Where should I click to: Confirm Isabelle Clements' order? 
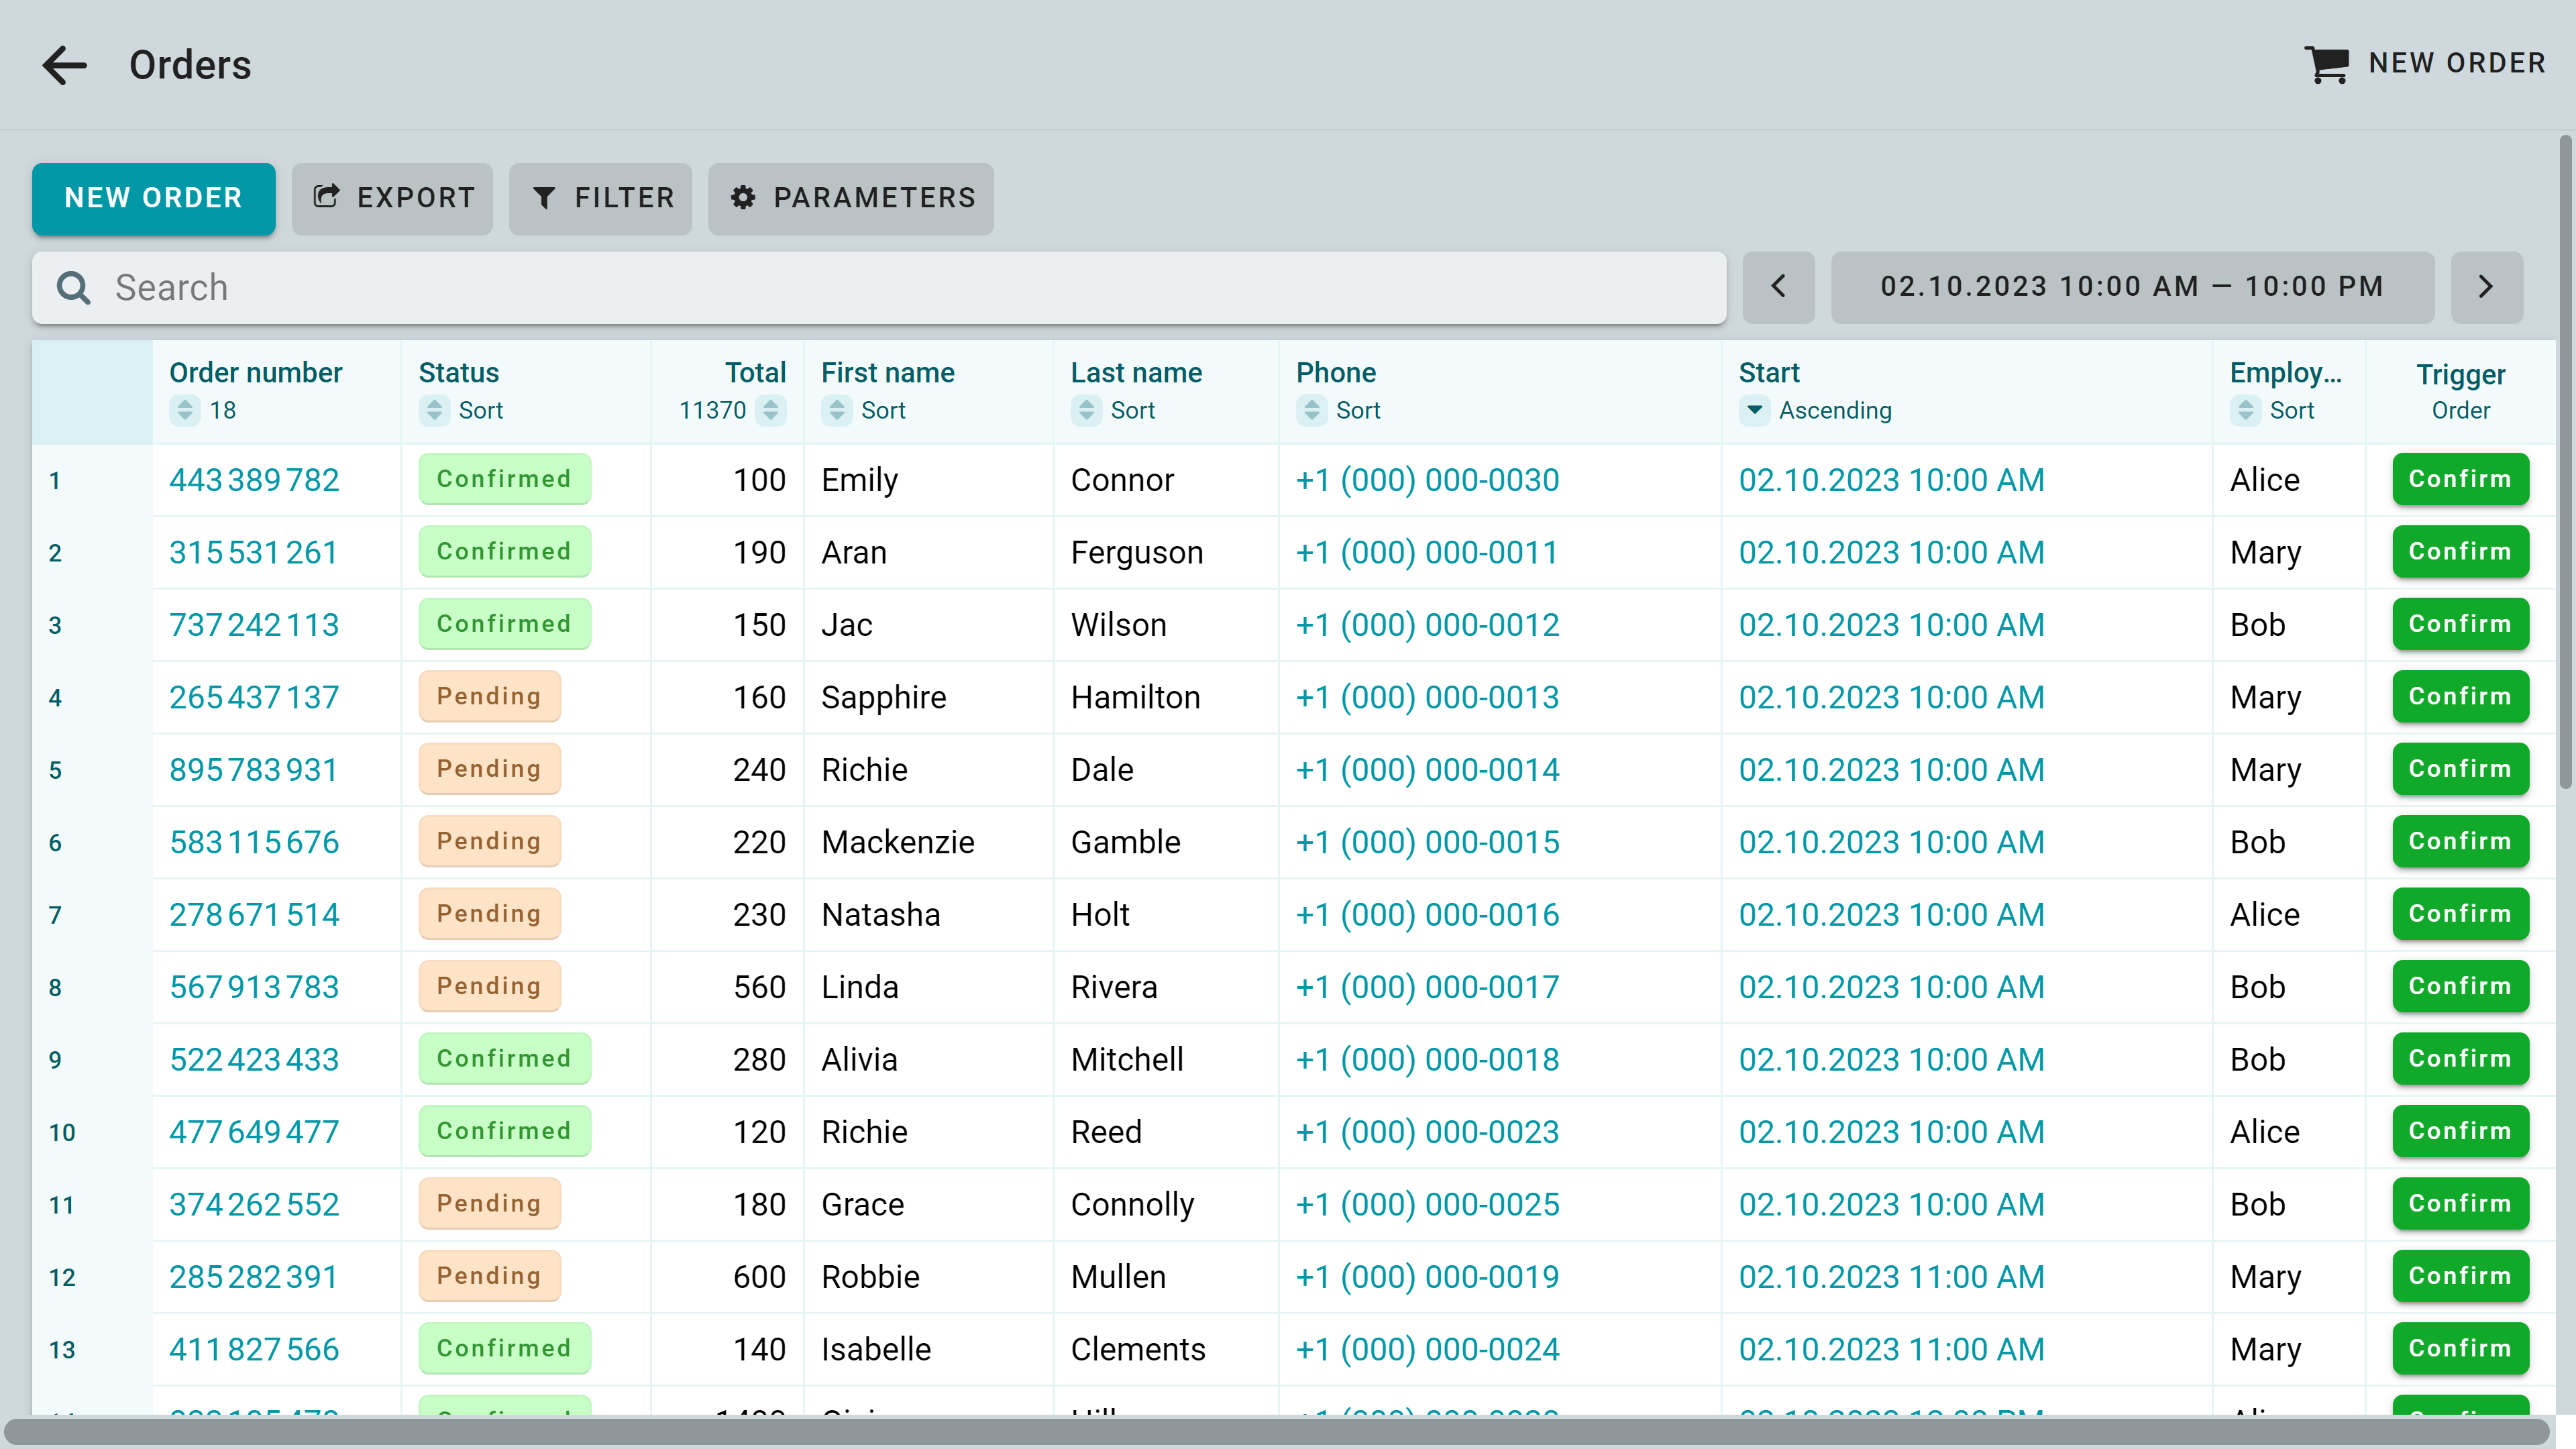2460,1349
